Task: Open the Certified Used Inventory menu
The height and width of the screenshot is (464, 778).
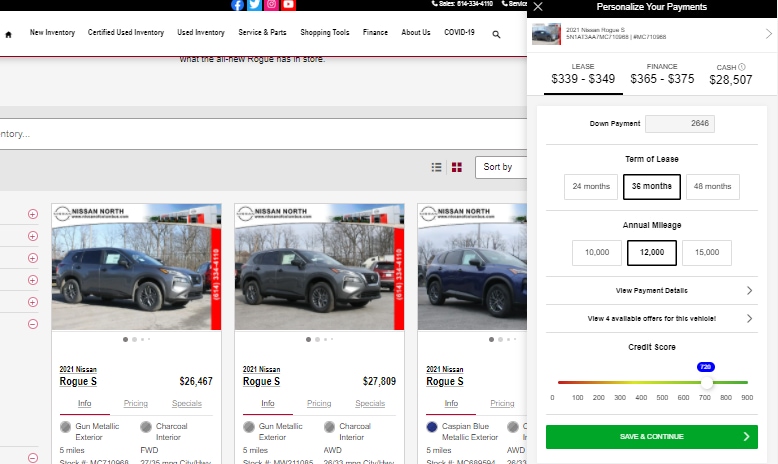Action: [126, 32]
